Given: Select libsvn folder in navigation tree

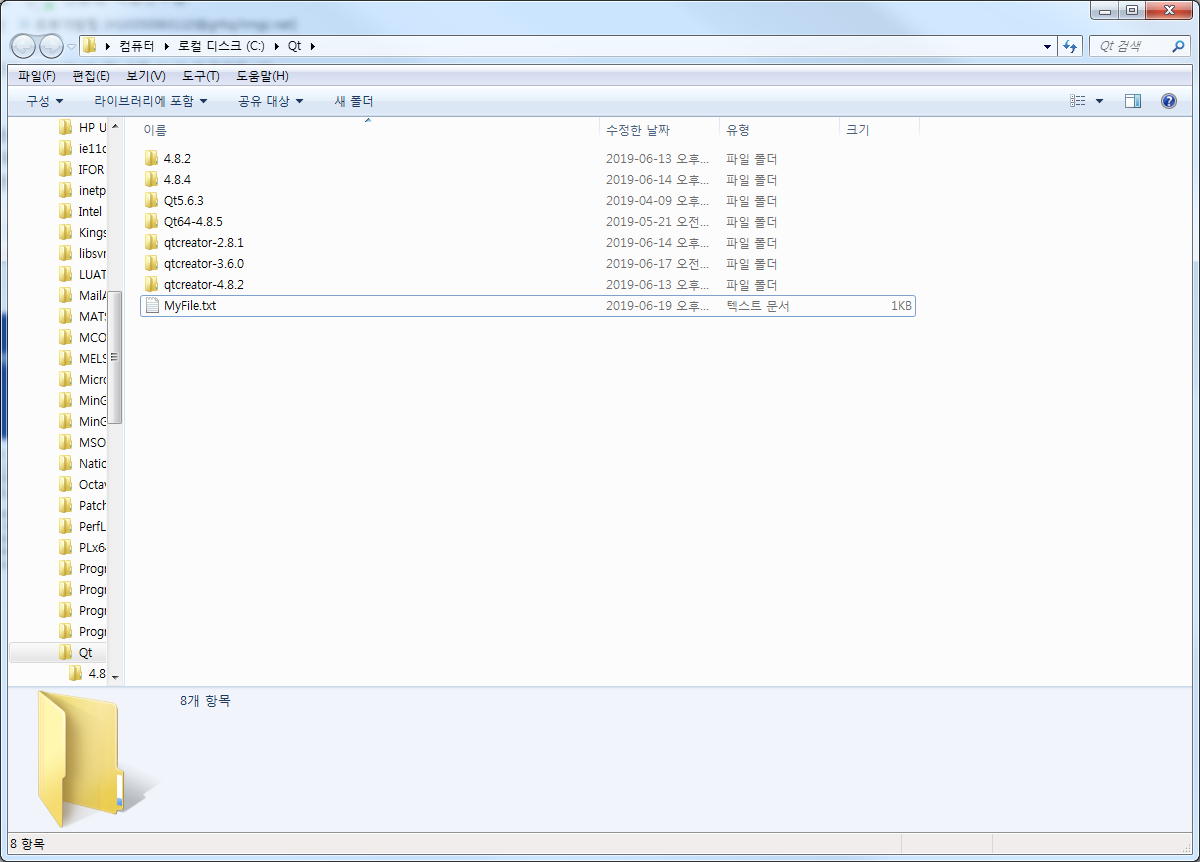Looking at the screenshot, I should [81, 253].
